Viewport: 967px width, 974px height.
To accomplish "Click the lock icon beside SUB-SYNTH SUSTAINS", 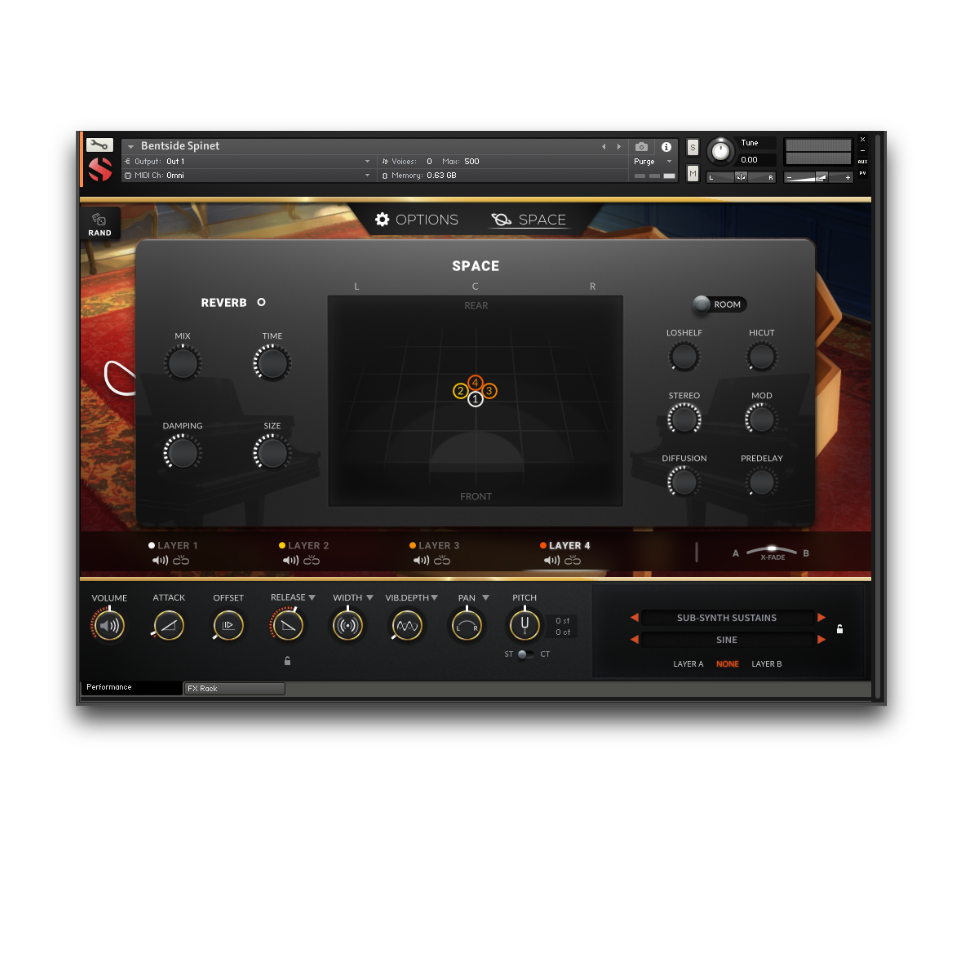I will click(840, 629).
